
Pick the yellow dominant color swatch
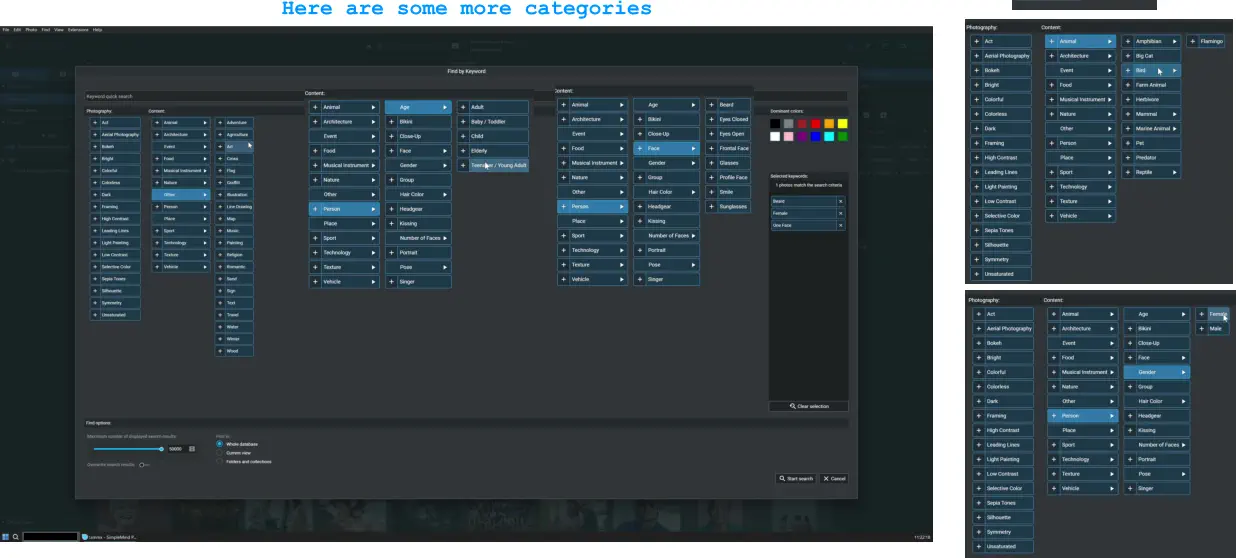pos(842,123)
